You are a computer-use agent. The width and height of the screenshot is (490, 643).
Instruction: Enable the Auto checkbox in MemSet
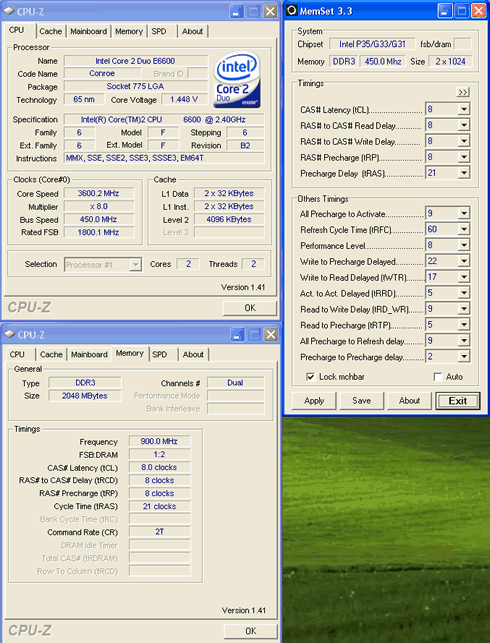tap(438, 376)
